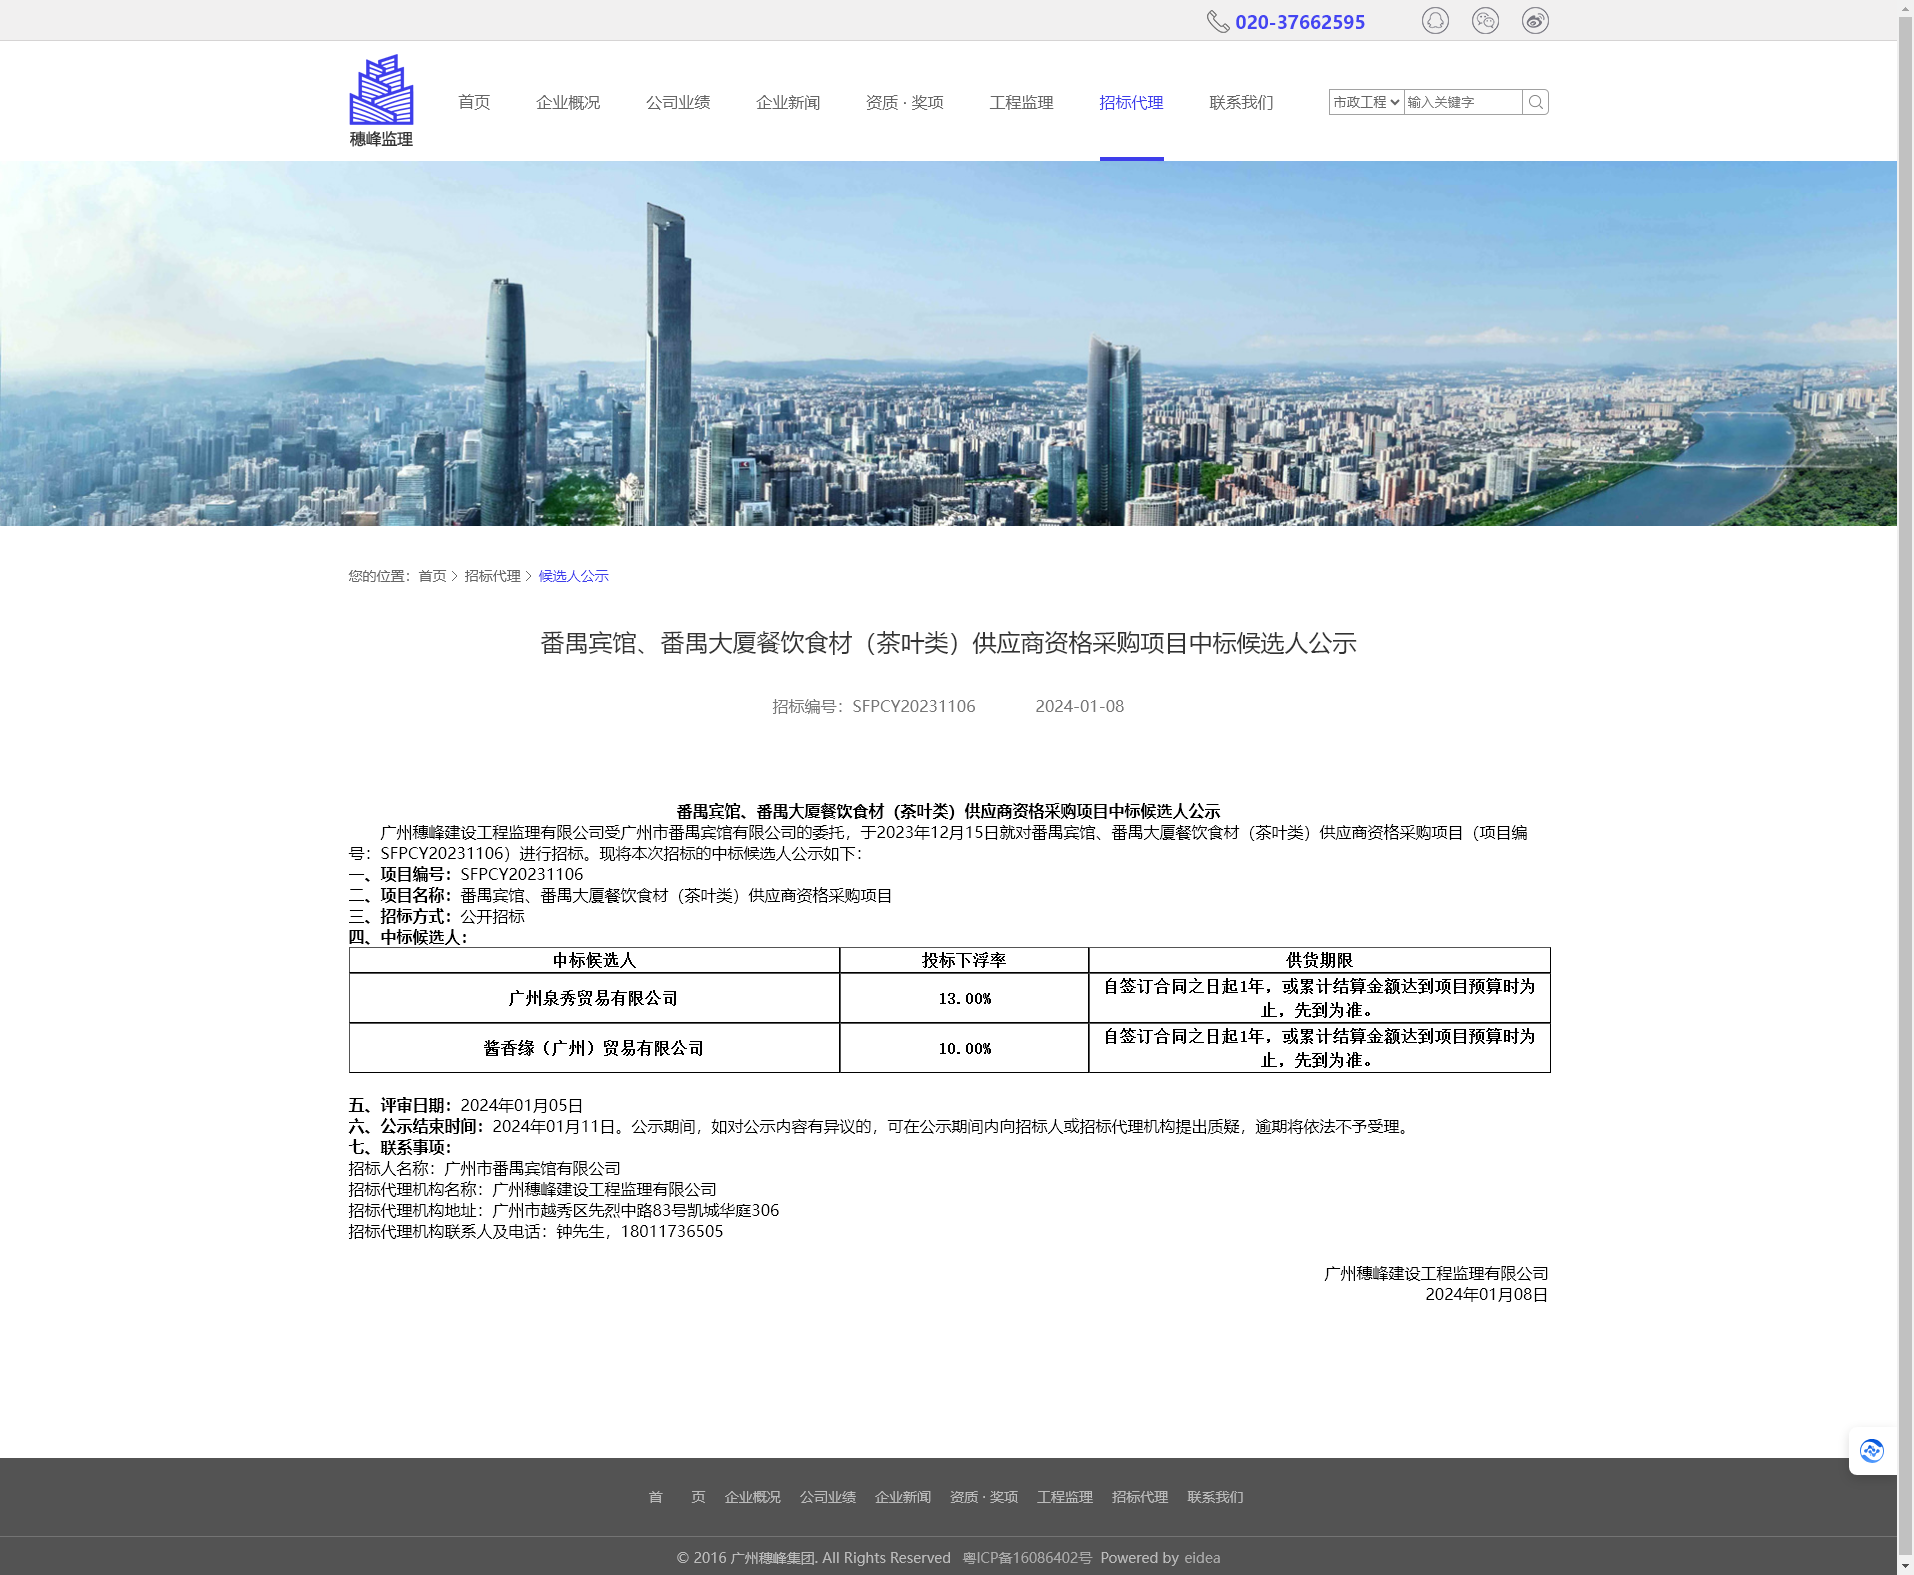Open the floating chat widget icon
The image size is (1914, 1575).
click(1872, 1450)
